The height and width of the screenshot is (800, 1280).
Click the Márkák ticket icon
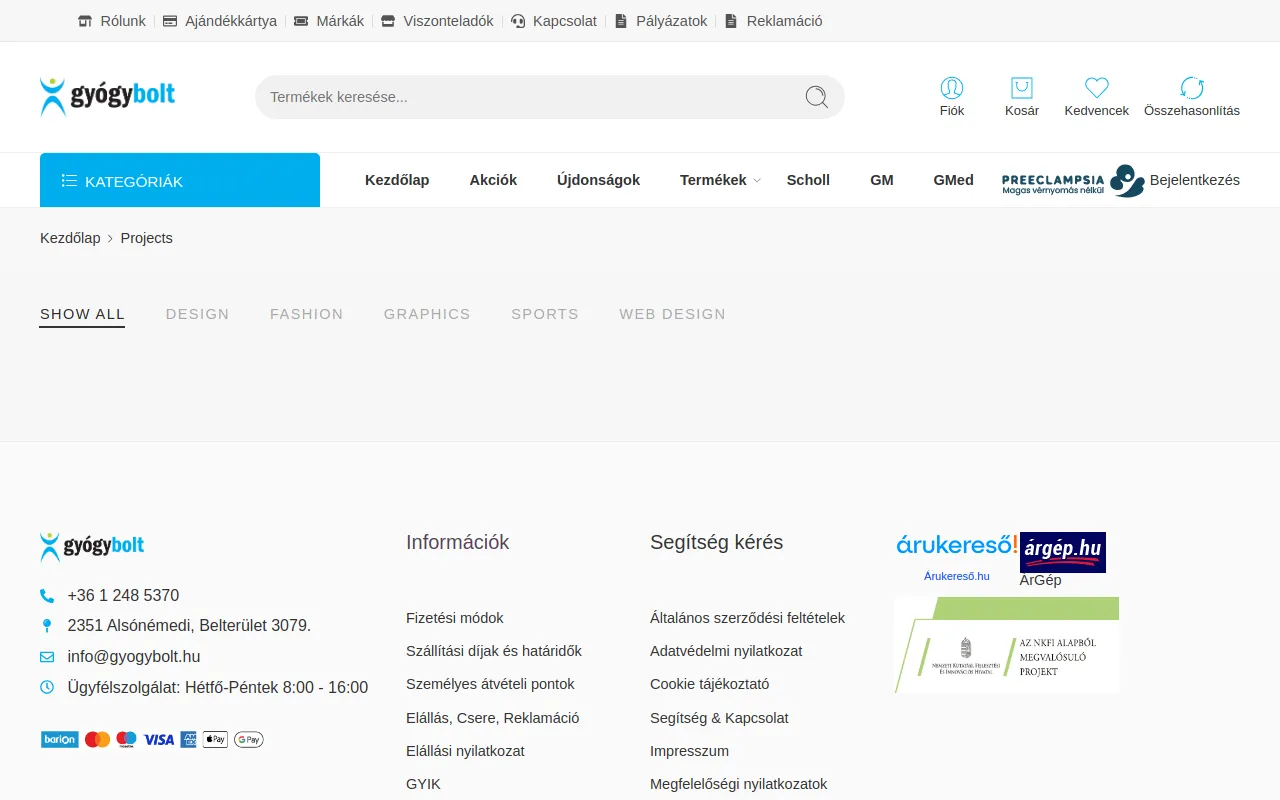pos(301,21)
